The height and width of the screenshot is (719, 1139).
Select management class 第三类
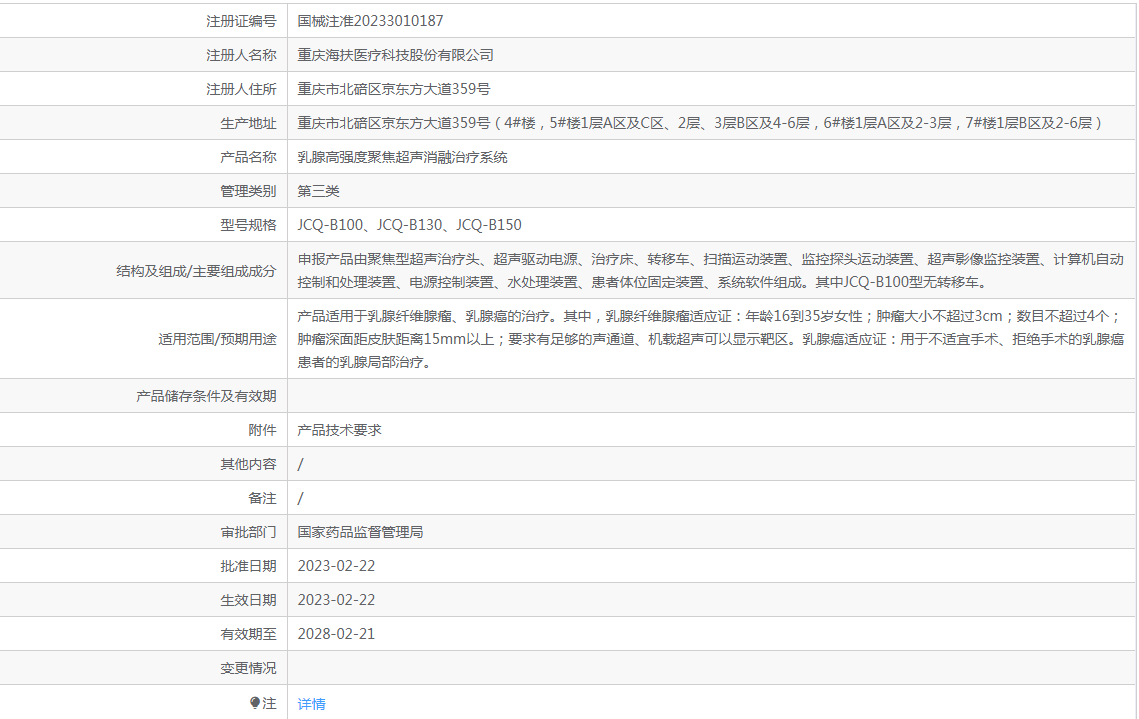[x=318, y=191]
